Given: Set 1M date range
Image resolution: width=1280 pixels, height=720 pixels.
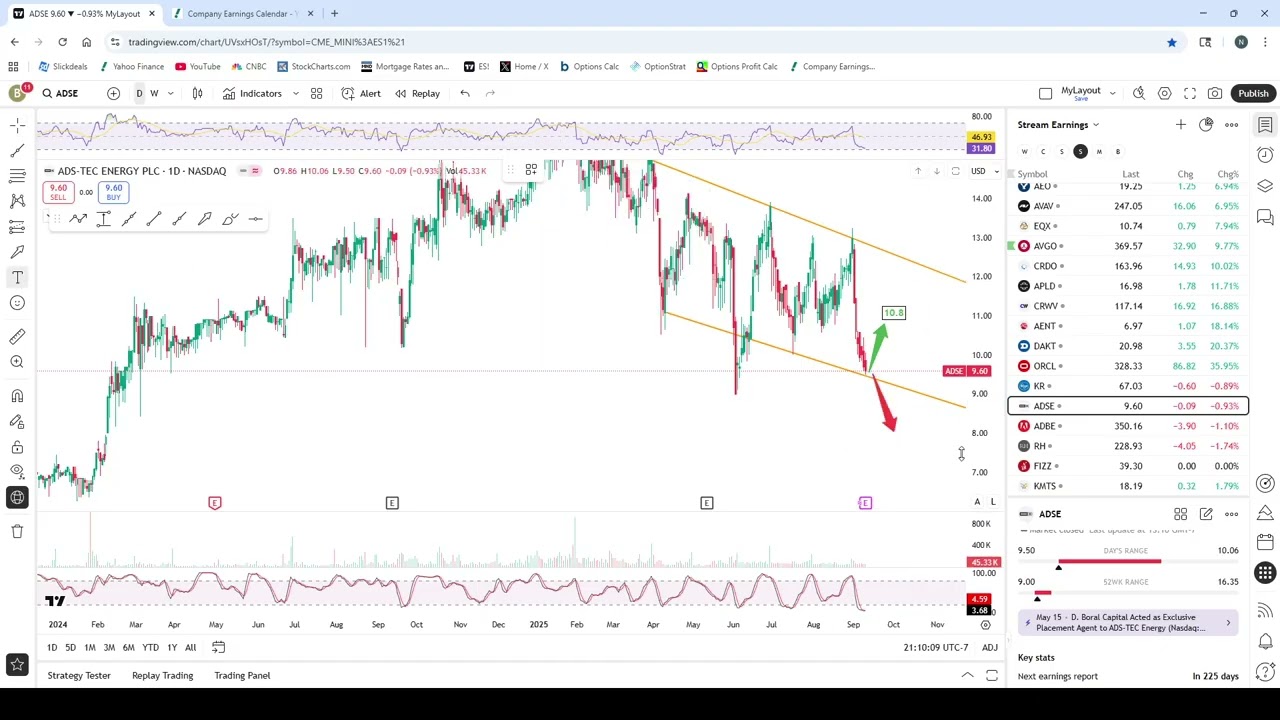Looking at the screenshot, I should 89,647.
